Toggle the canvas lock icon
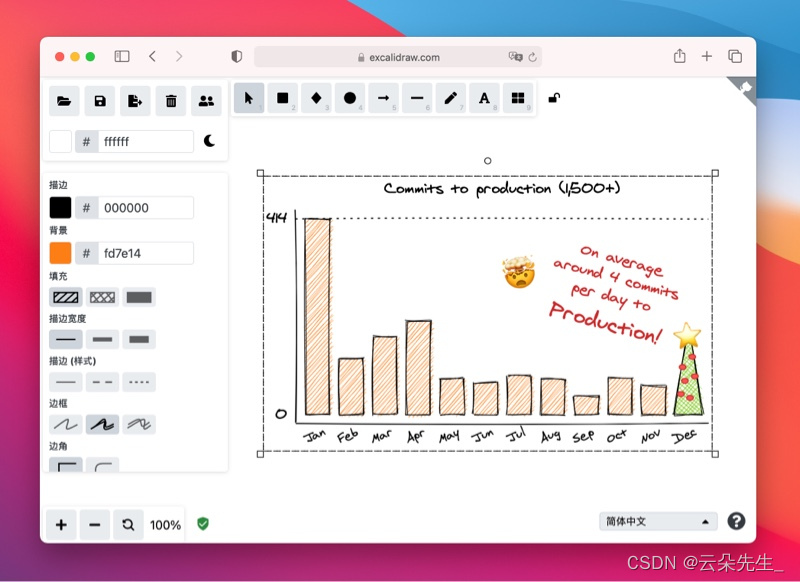Screen dimensions: 800x582 pos(554,97)
